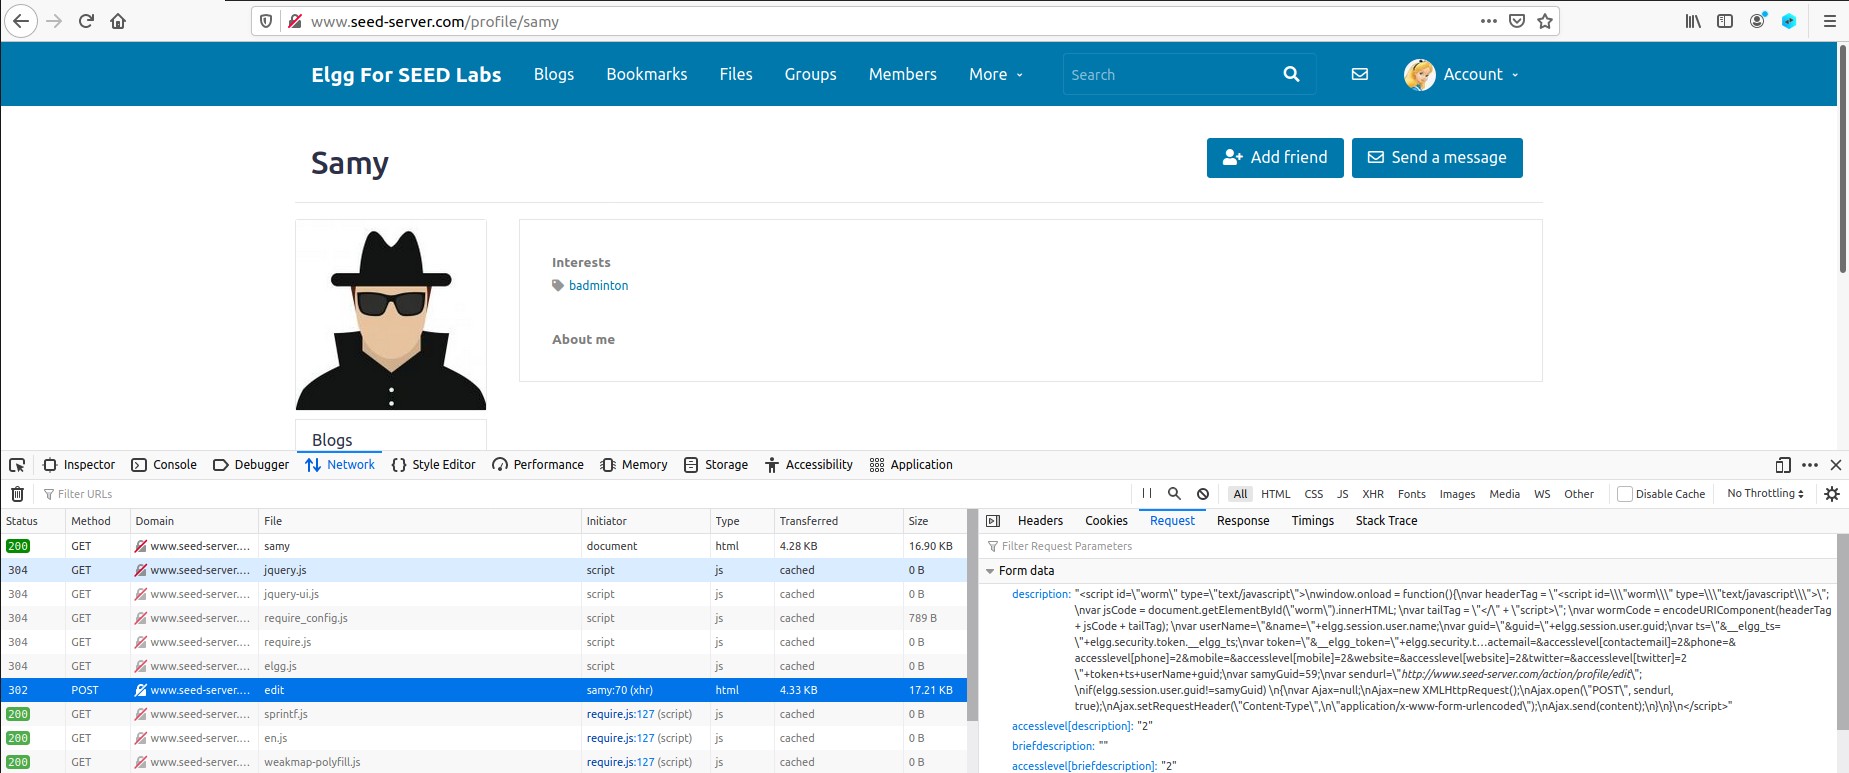The image size is (1849, 773).
Task: Collapse the Form data section
Action: (990, 571)
